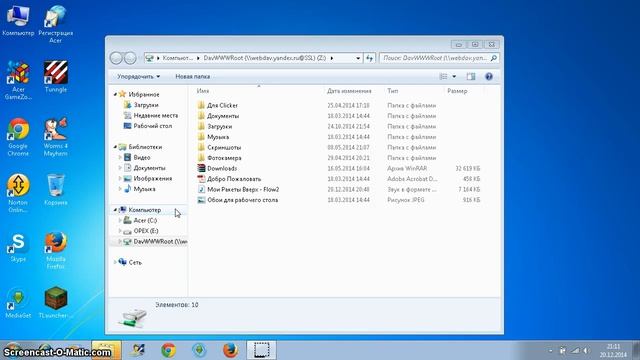Open Chrome from the taskbar
This screenshot has width=640, height=360.
point(168,350)
